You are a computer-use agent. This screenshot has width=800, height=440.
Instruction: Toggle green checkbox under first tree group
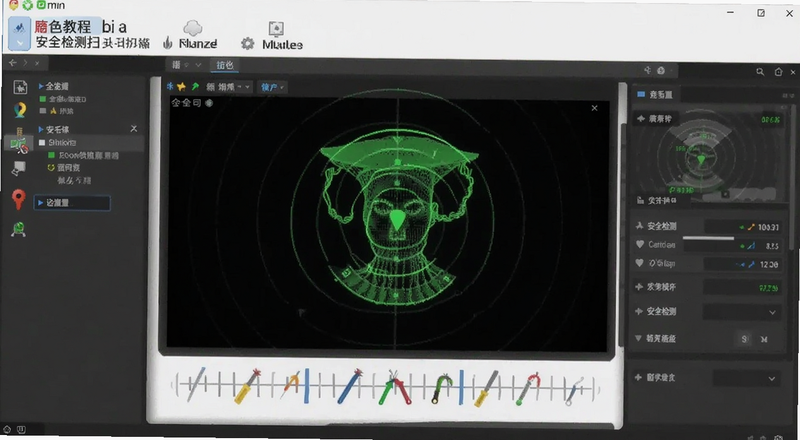coord(43,99)
